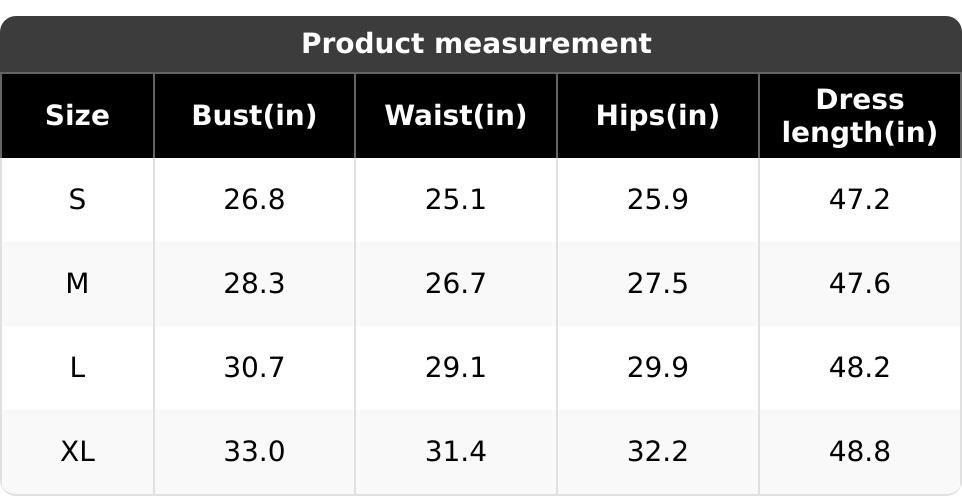
Task: Click the Dress length(in) header
Action: click(x=860, y=115)
